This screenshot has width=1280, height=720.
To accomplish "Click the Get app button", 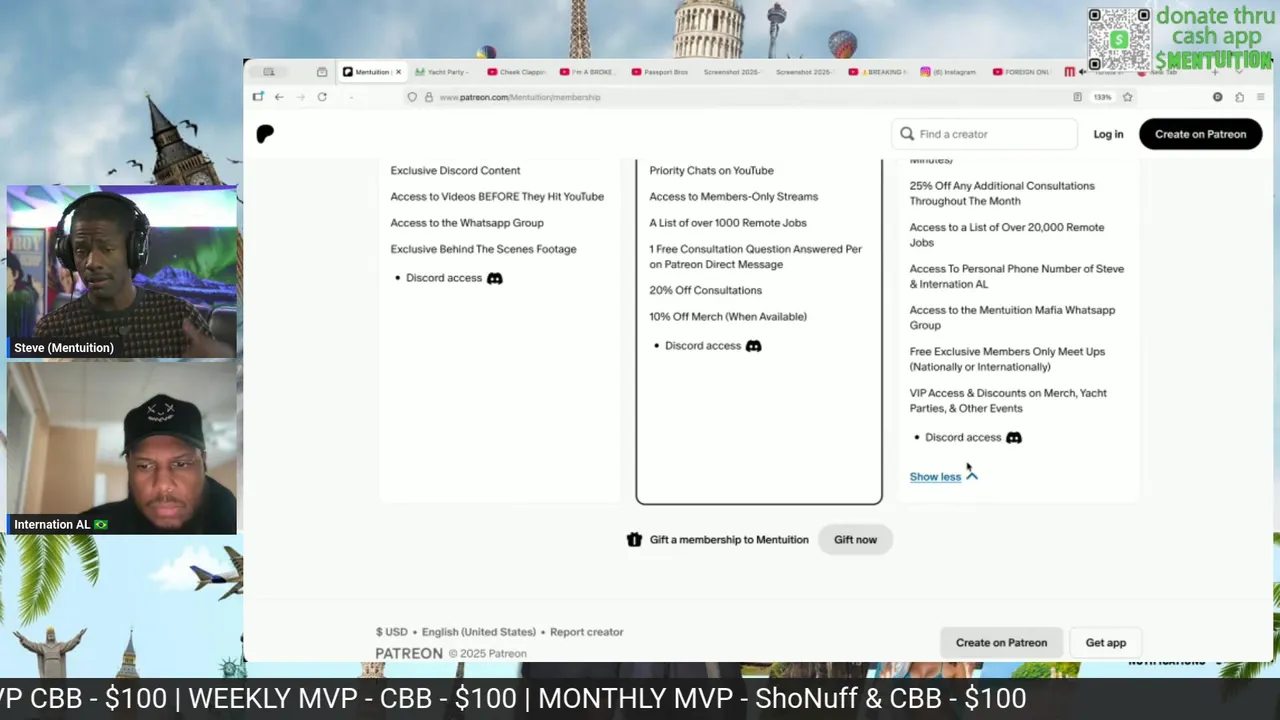I will (x=1106, y=643).
